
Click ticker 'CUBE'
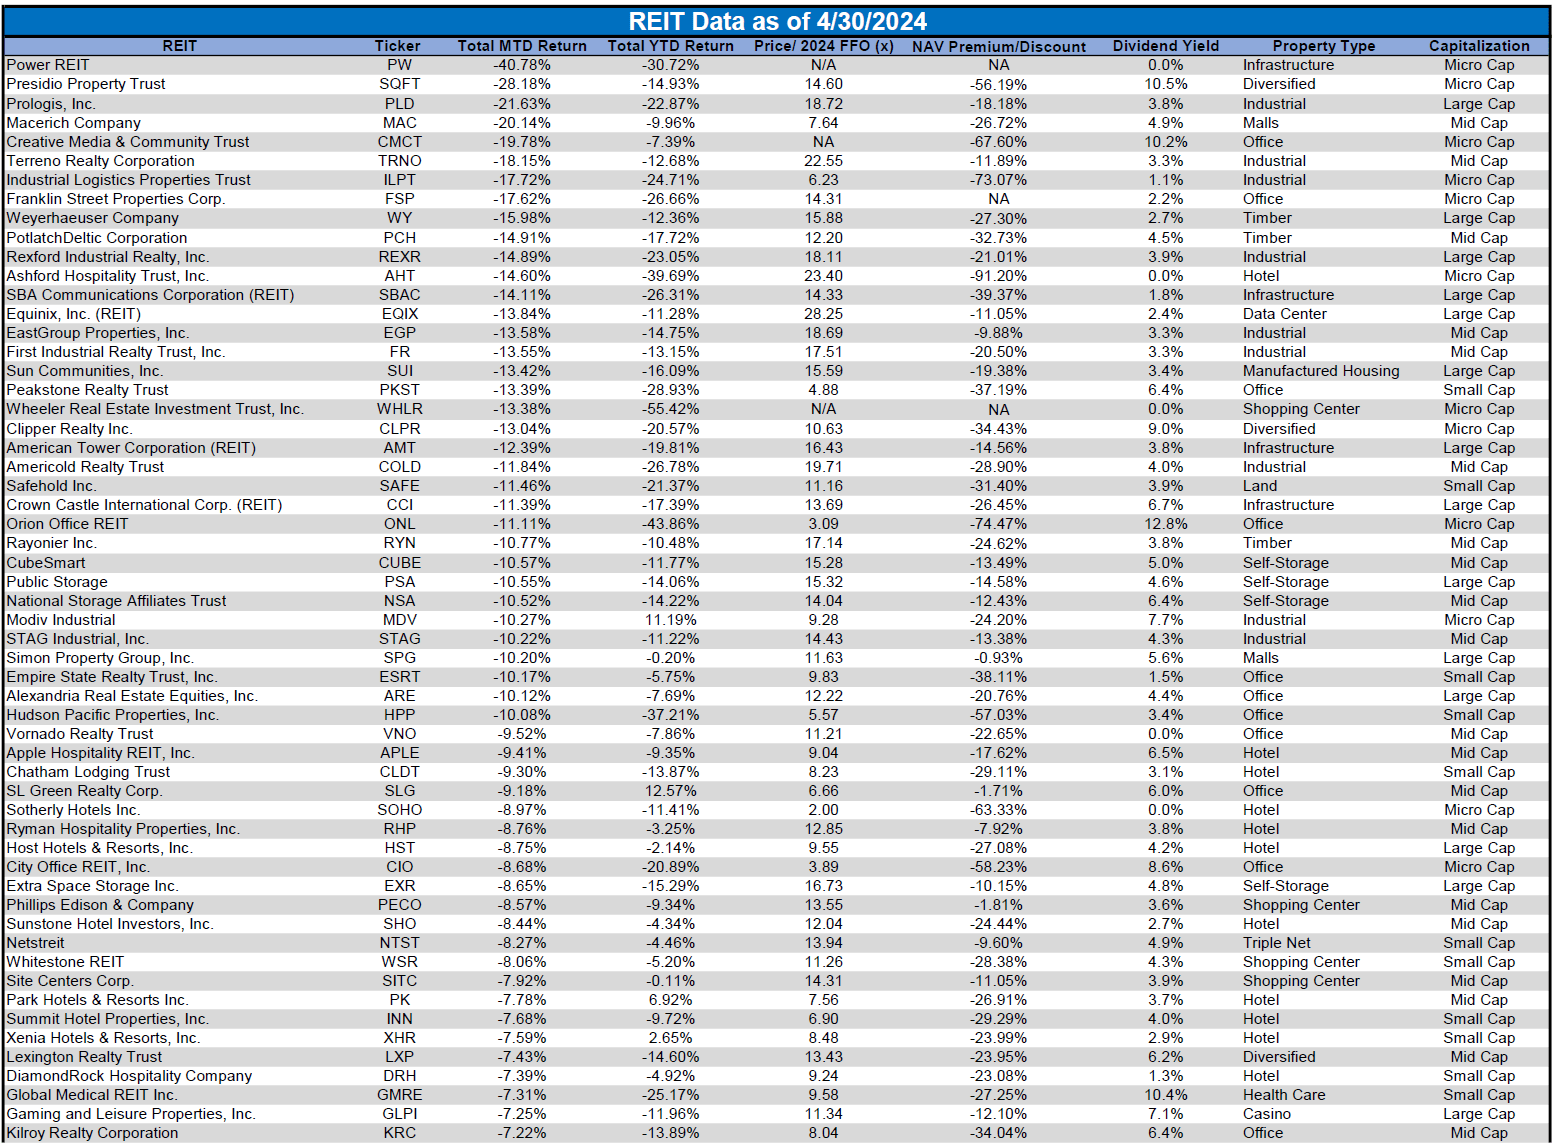[x=400, y=563]
